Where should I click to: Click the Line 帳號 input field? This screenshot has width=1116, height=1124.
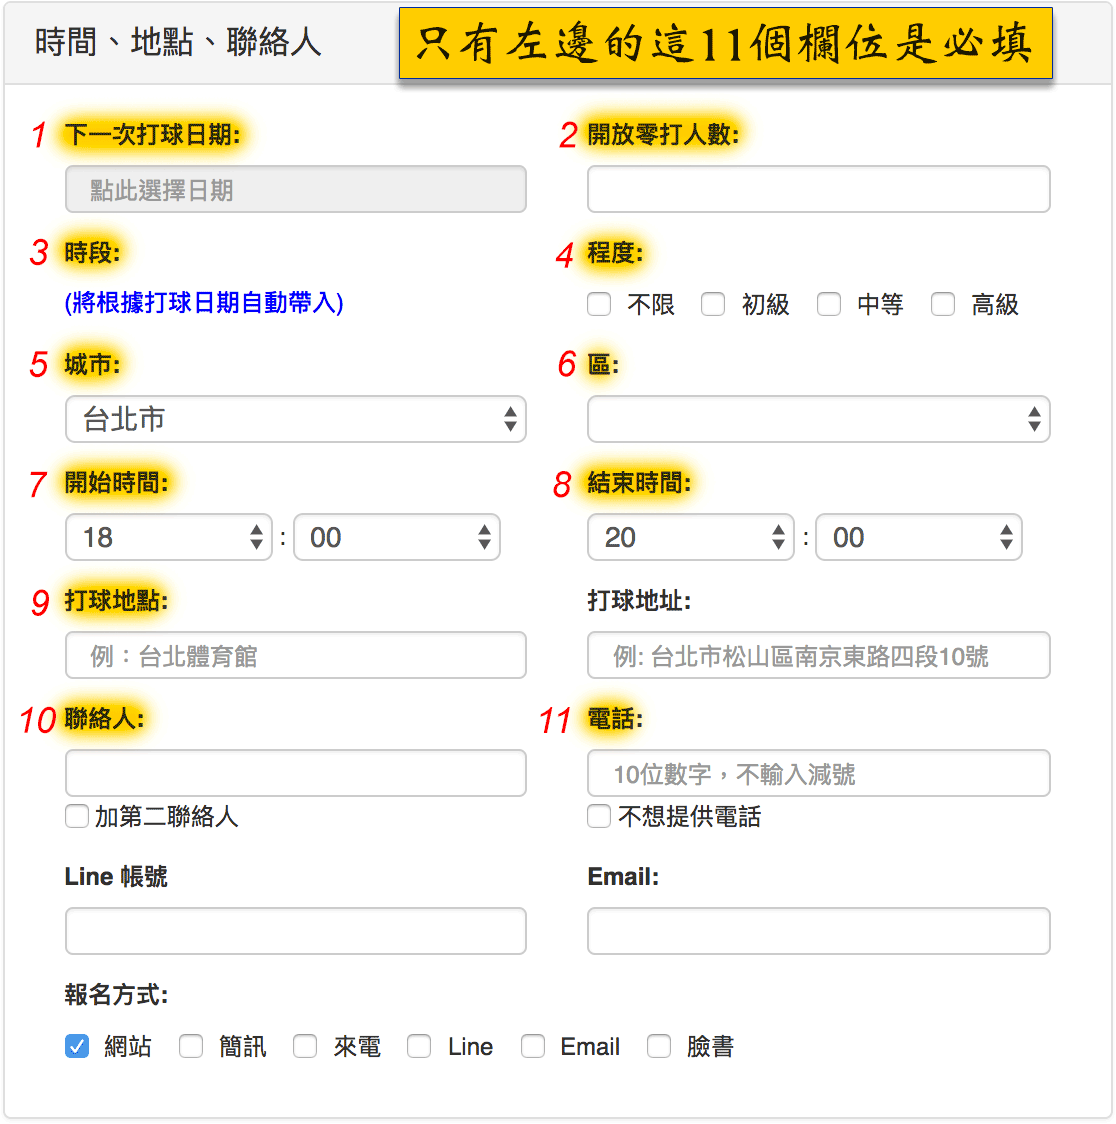point(295,931)
